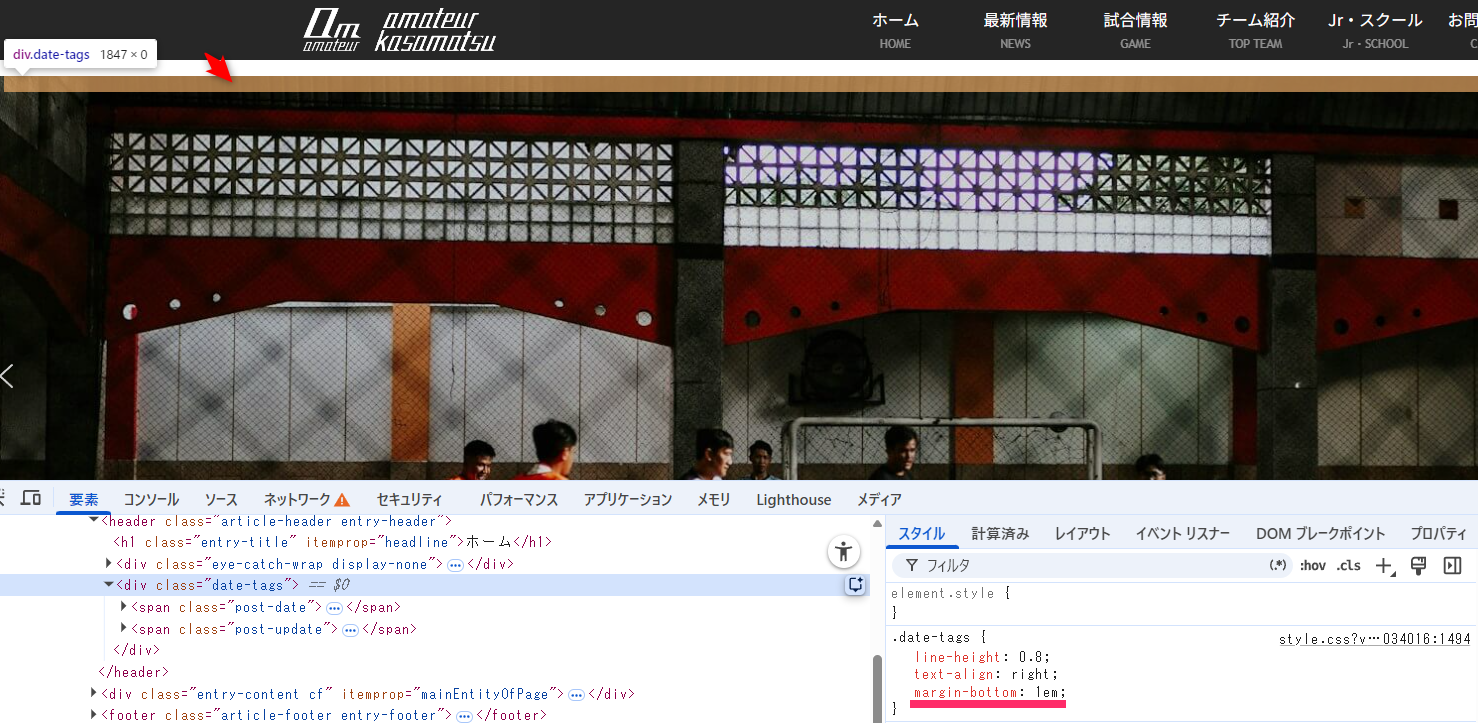The height and width of the screenshot is (723, 1478).
Task: Toggle the computed styles sidebar icon
Action: click(x=1452, y=566)
